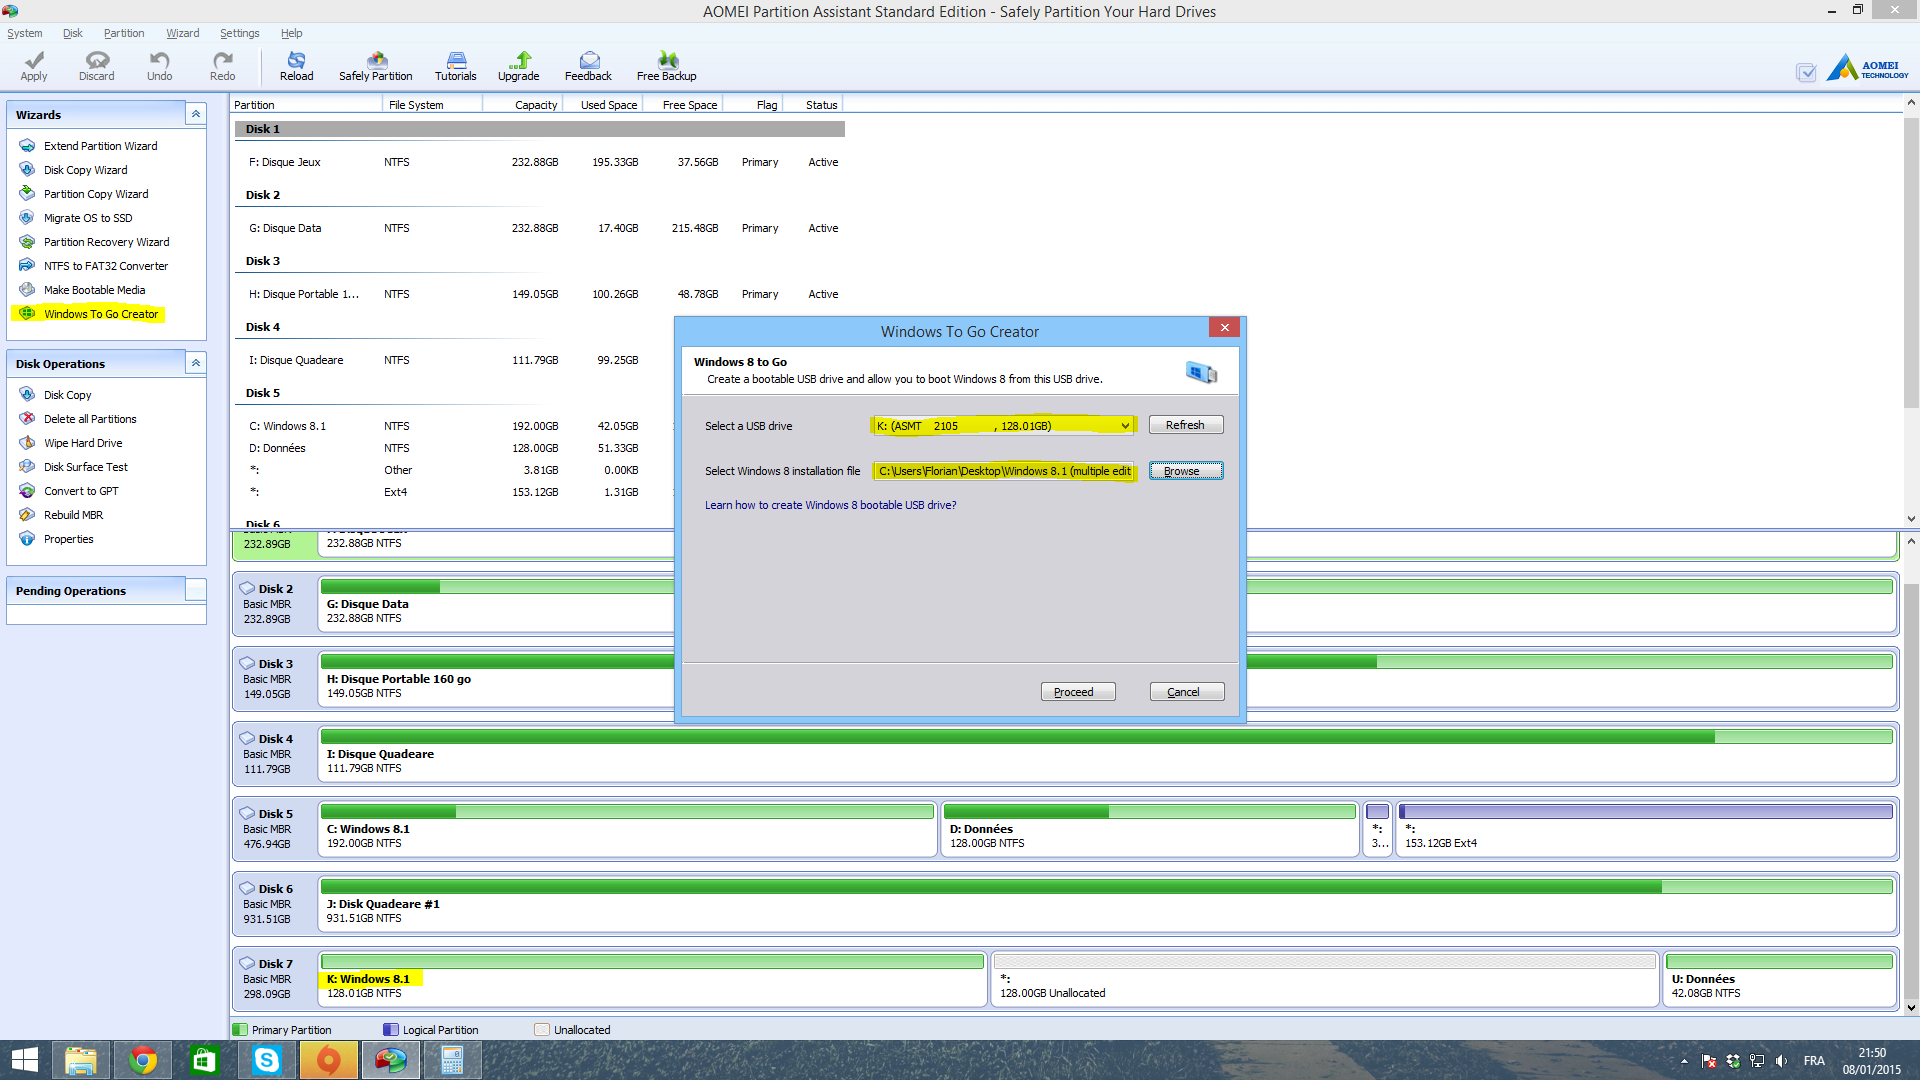Open disk Properties in Disk Operations
Screen dimensions: 1920x1080
[68, 539]
